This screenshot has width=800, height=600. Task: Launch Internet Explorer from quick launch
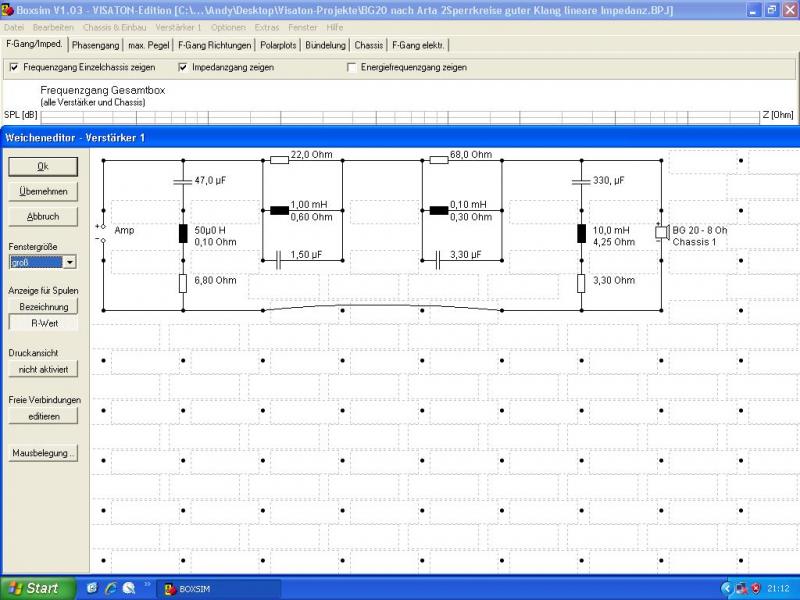tap(111, 588)
